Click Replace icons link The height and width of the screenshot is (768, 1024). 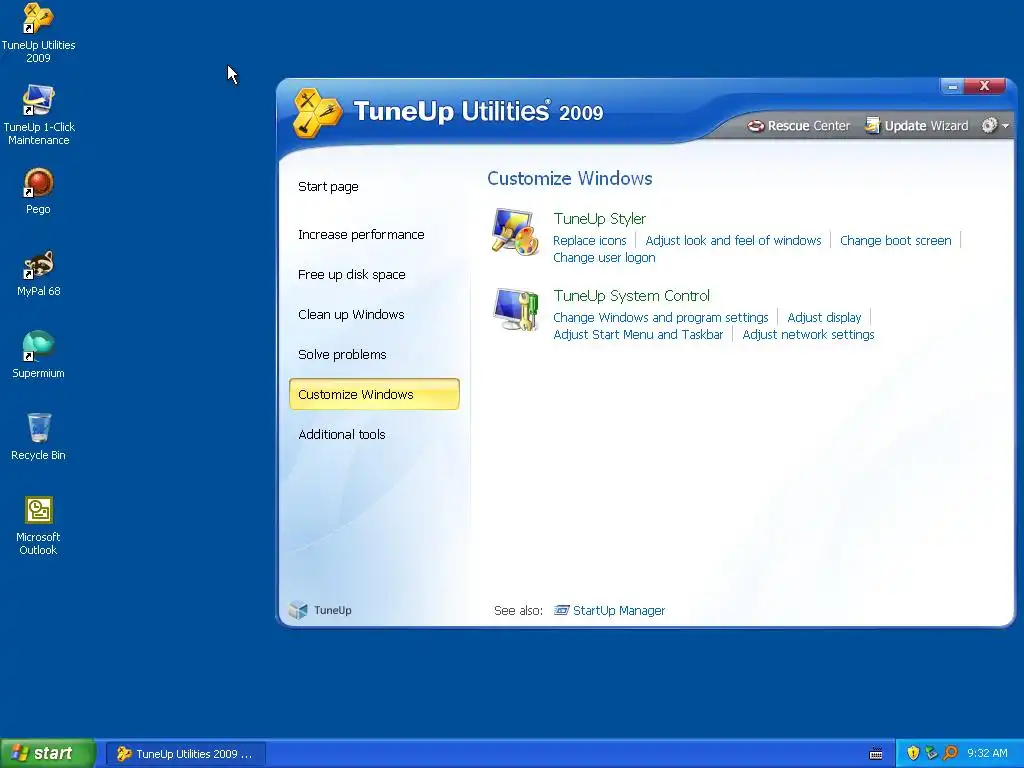point(590,240)
